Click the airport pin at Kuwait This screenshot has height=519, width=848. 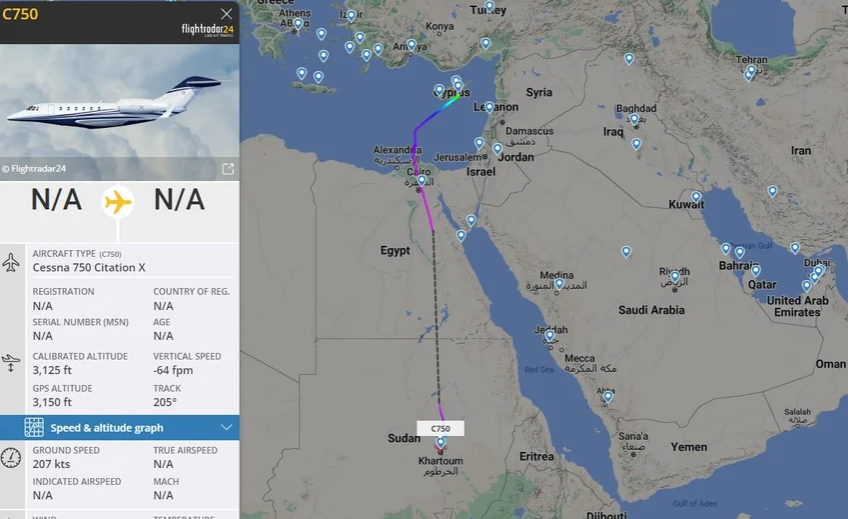(696, 197)
